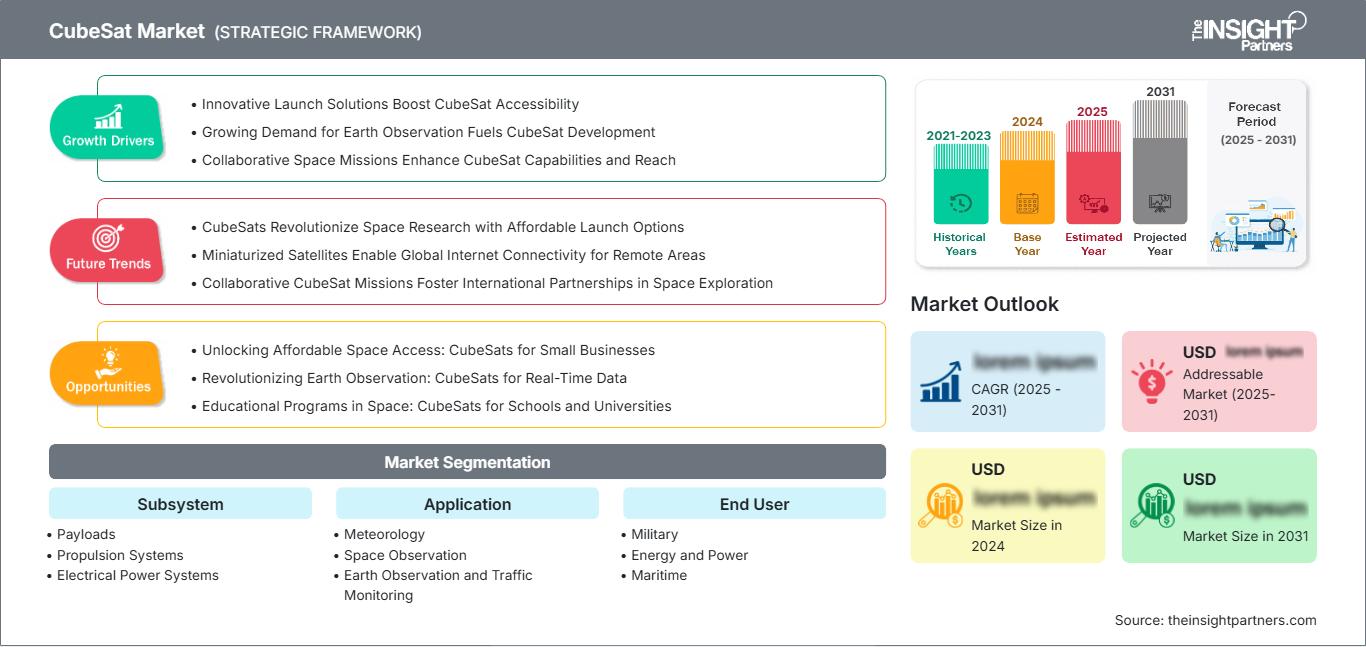The height and width of the screenshot is (647, 1366).
Task: Click the Future Trends target icon
Action: (x=108, y=239)
